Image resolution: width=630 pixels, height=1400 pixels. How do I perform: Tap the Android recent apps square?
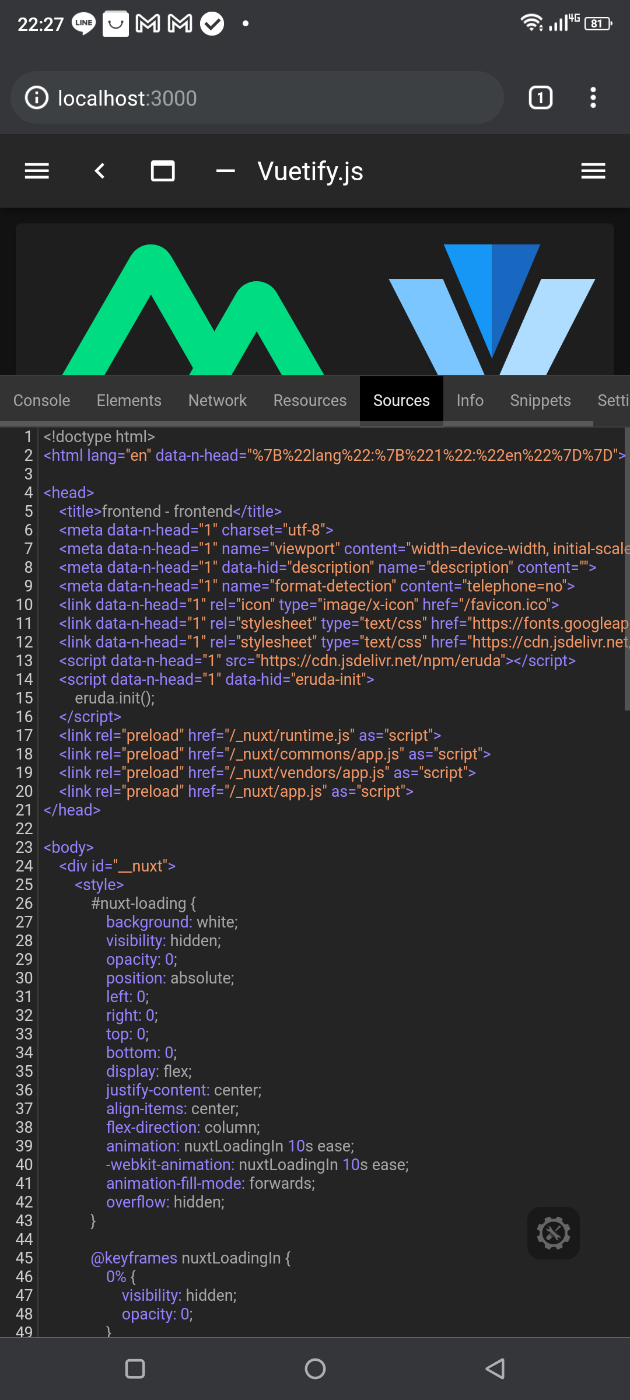135,1368
